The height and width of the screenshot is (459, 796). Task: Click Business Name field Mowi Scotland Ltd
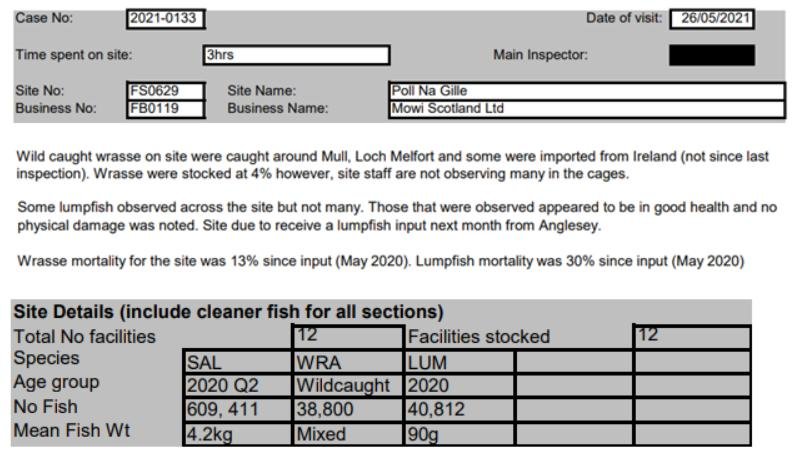pos(586,108)
